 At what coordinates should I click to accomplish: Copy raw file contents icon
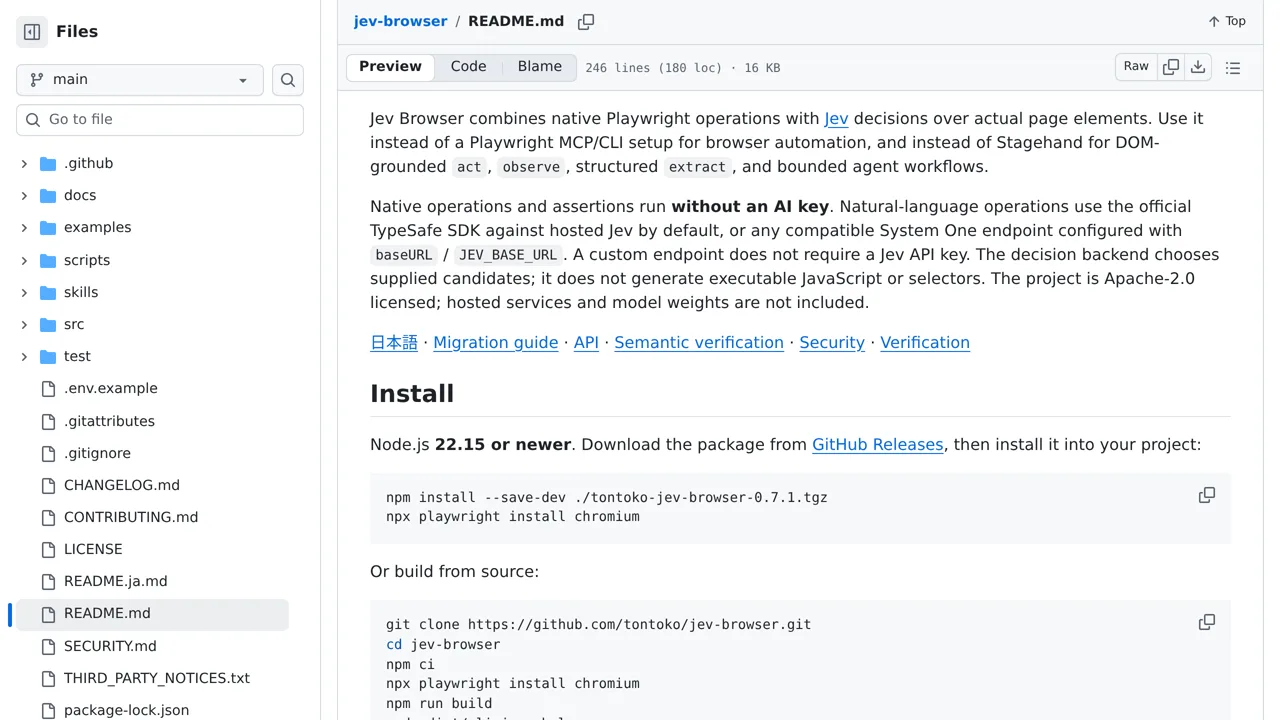(x=1171, y=67)
